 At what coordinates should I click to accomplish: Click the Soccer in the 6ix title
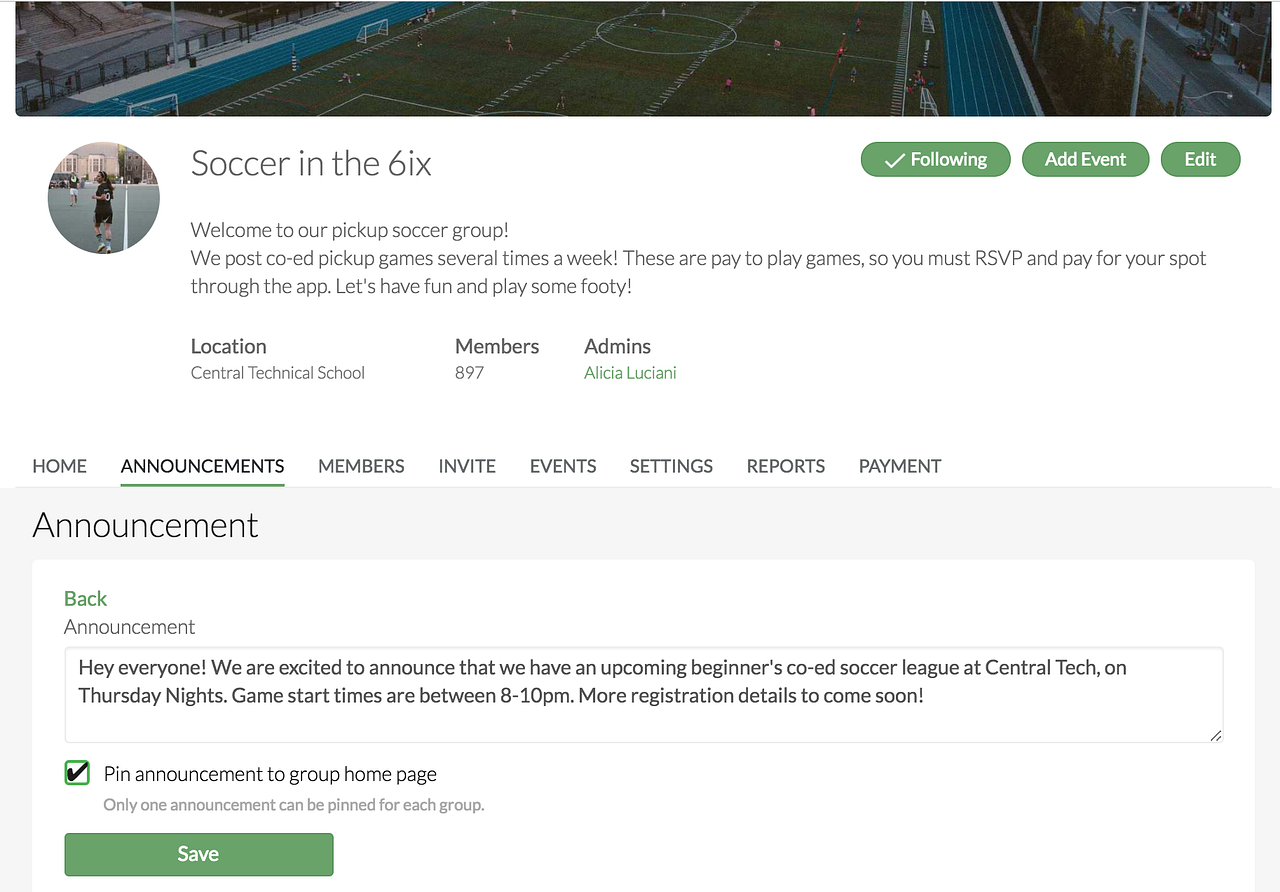click(x=311, y=163)
